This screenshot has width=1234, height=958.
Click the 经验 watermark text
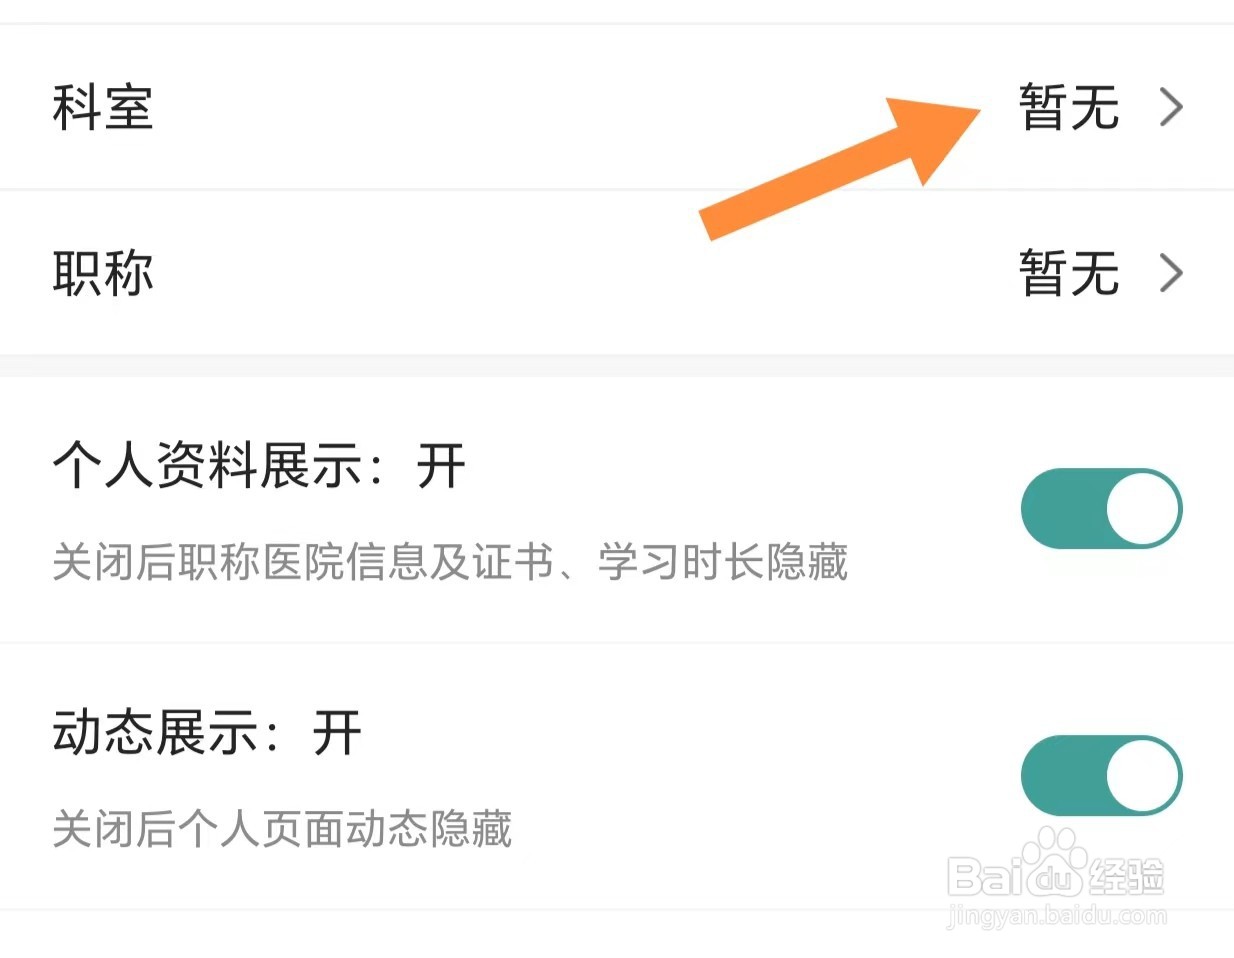[x=1127, y=877]
